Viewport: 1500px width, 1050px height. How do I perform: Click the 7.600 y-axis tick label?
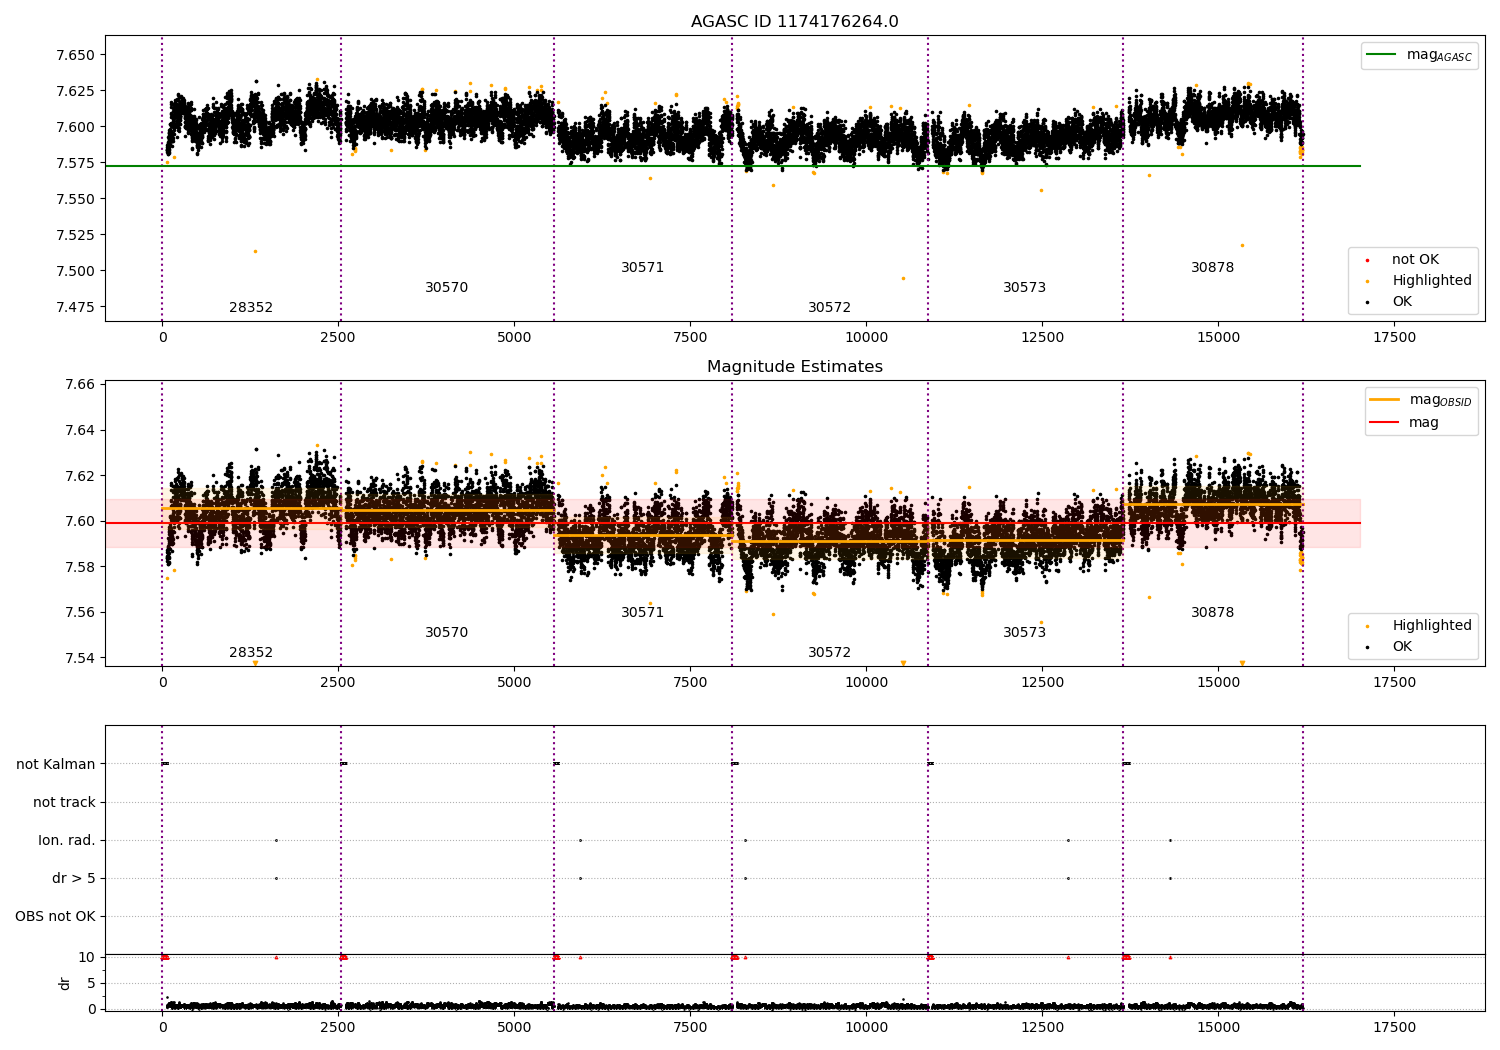pos(76,127)
